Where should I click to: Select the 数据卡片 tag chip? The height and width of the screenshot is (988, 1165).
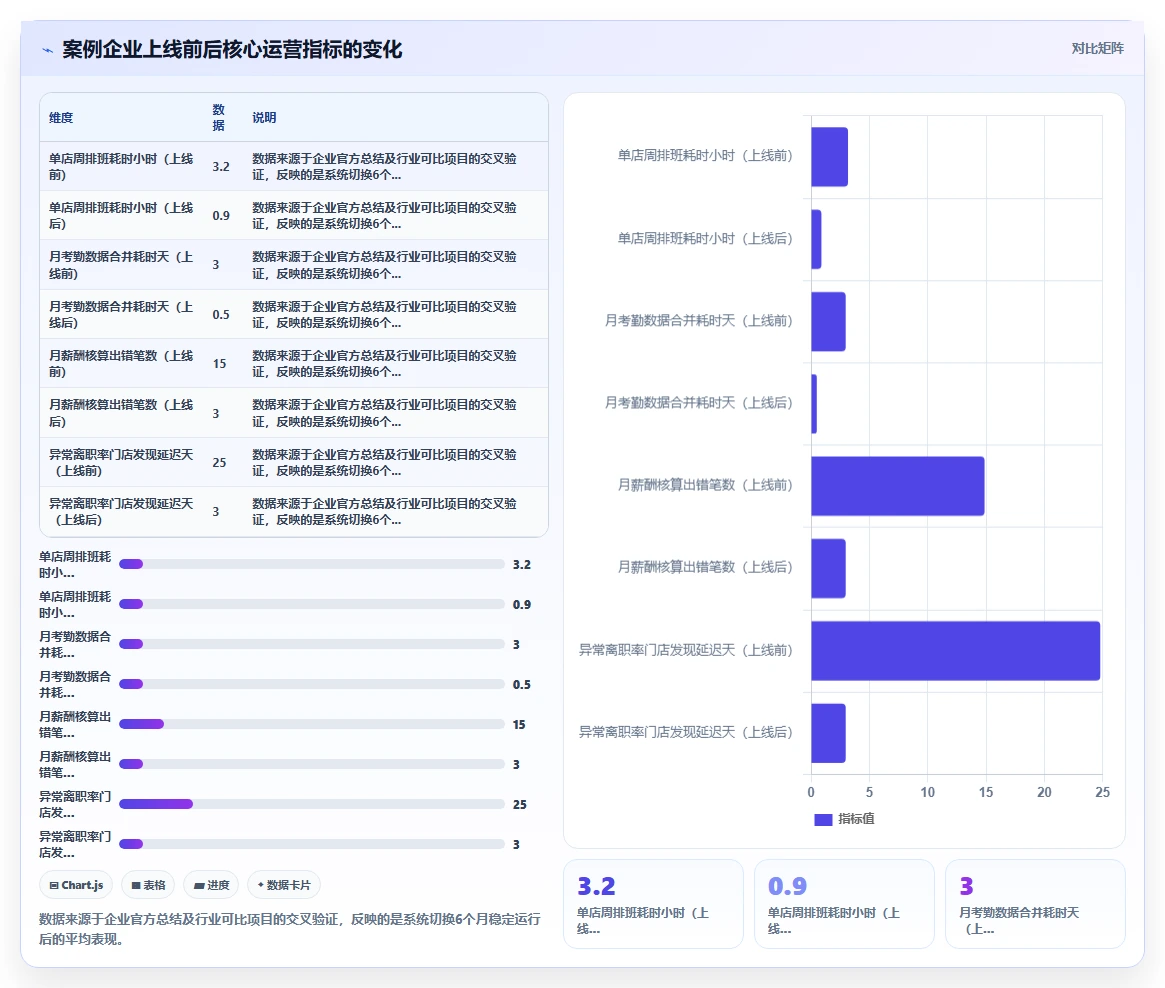[284, 885]
